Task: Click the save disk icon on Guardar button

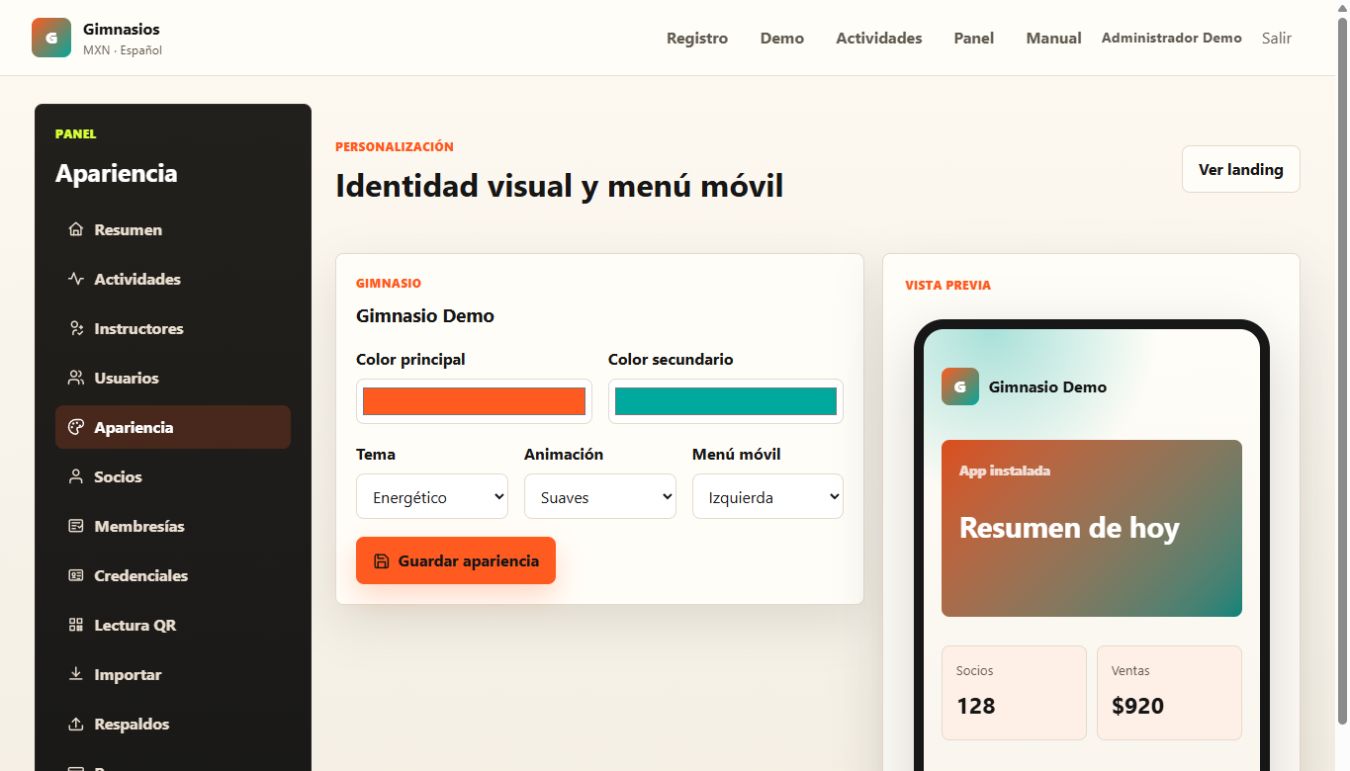Action: click(x=381, y=561)
